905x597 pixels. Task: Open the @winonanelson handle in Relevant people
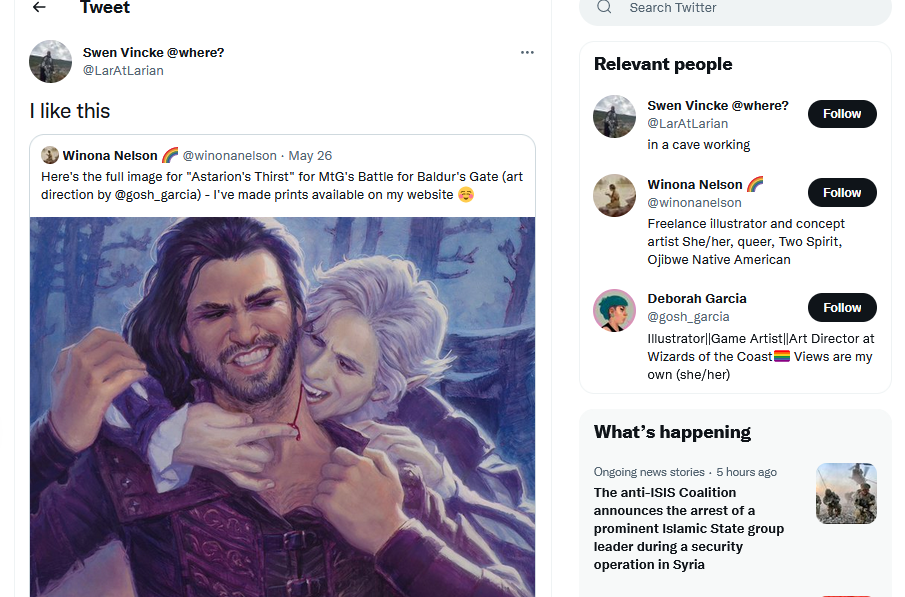click(695, 203)
